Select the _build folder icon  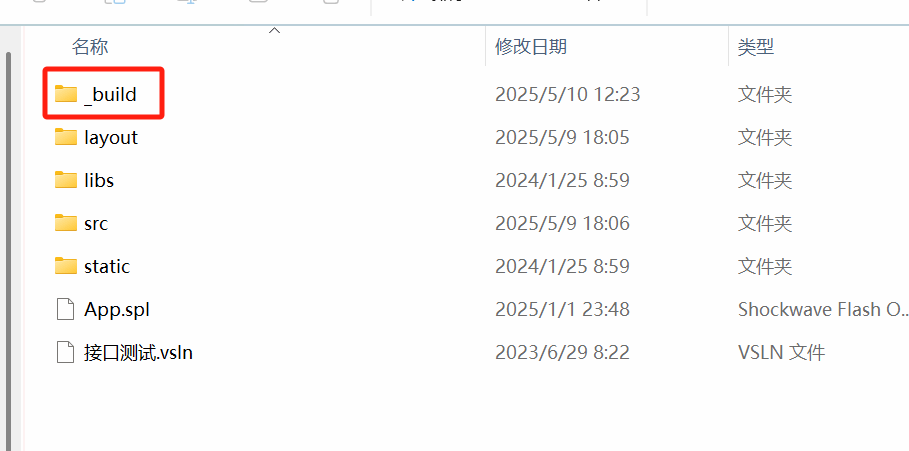coord(66,94)
